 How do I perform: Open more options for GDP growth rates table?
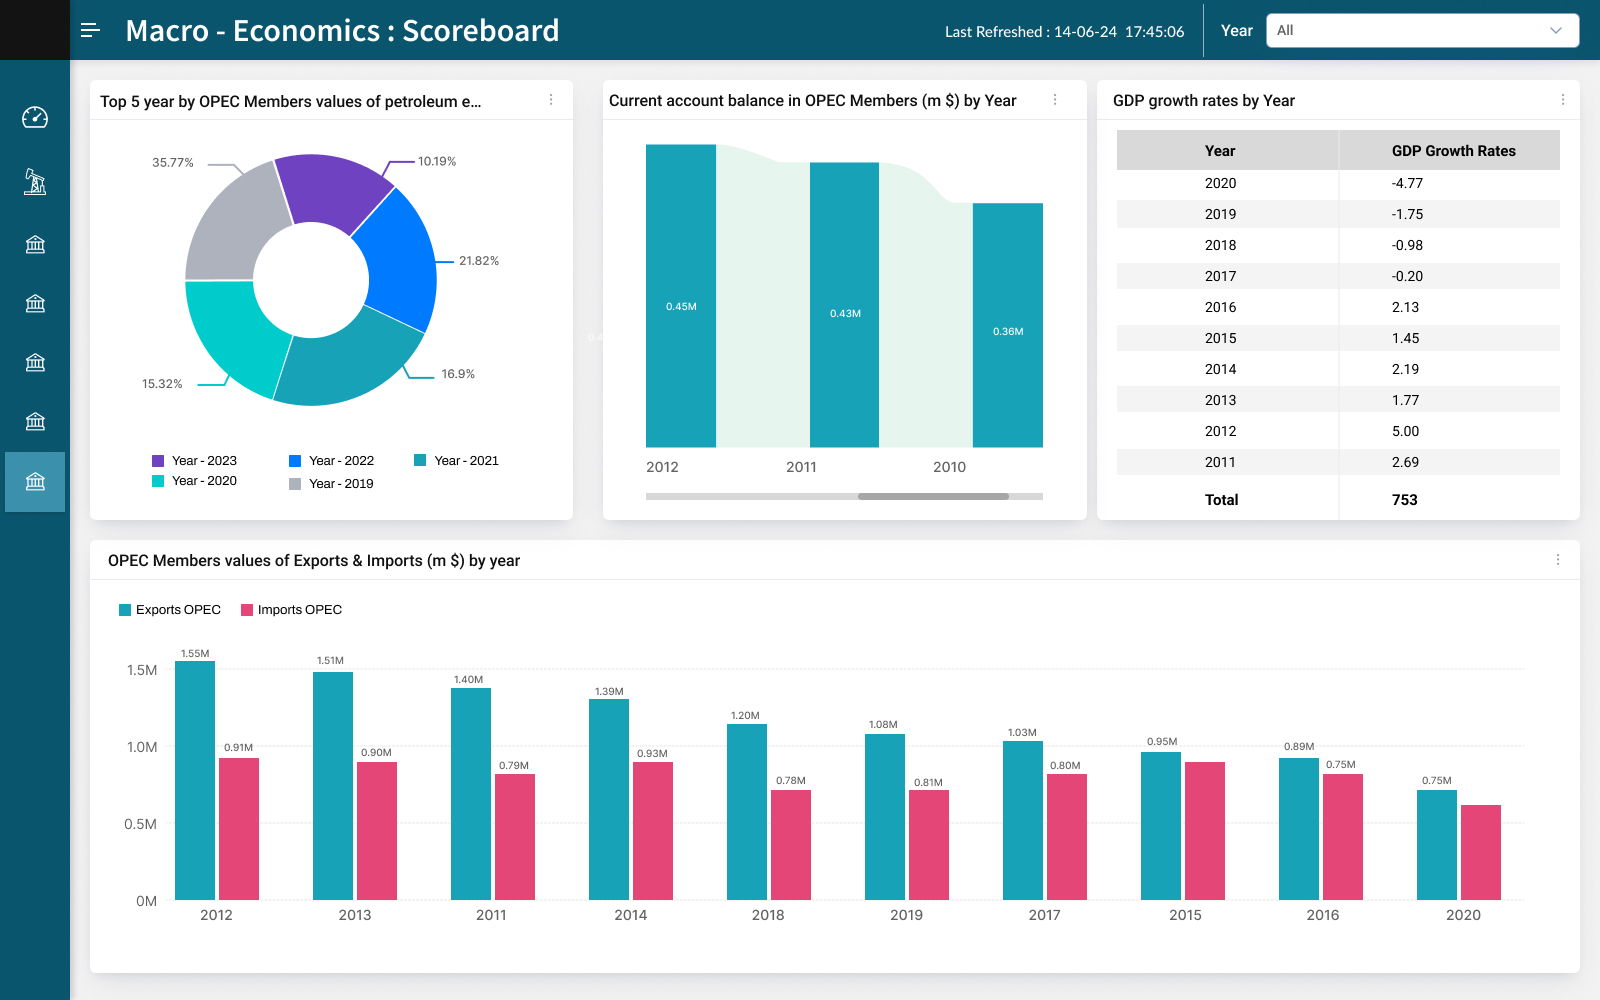pos(1562,100)
